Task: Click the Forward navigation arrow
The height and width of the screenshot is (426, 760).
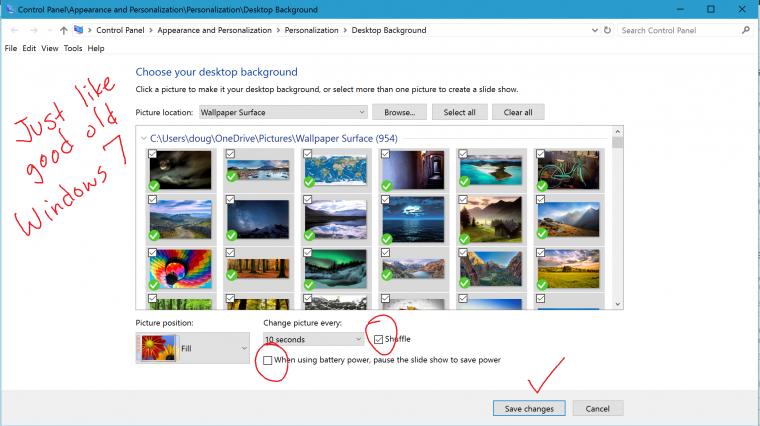Action: [33, 31]
